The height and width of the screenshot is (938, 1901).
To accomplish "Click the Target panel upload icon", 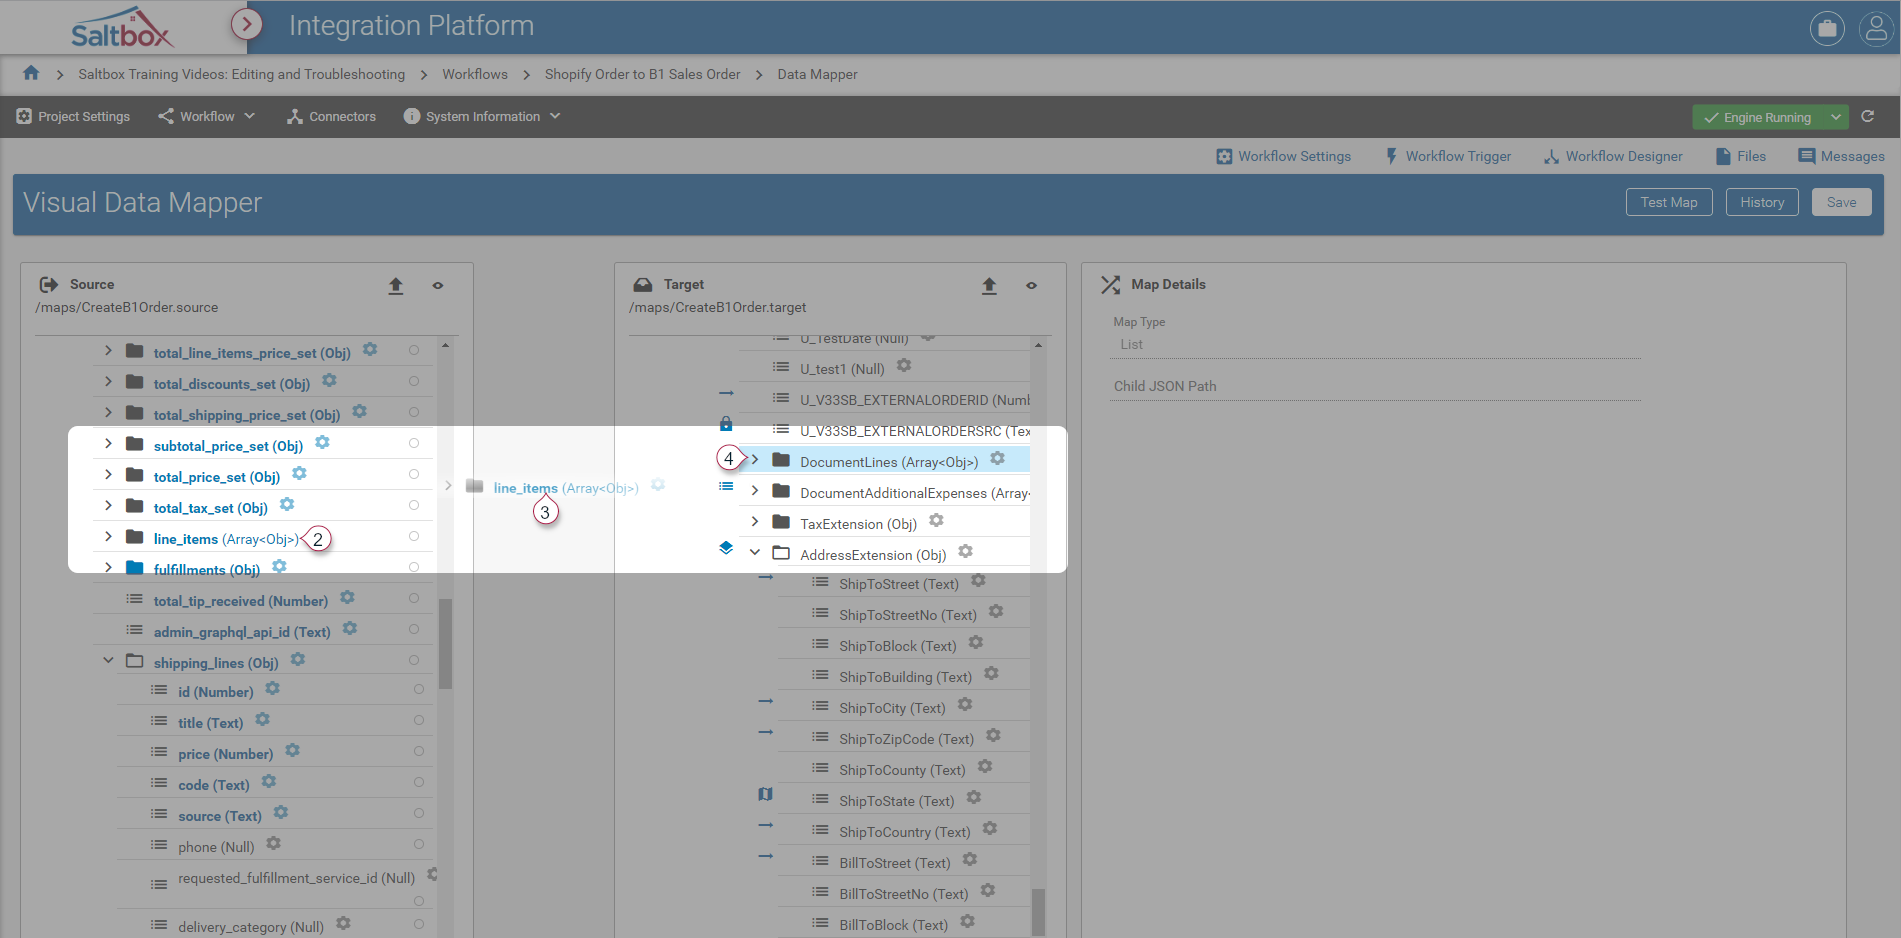I will pos(989,286).
